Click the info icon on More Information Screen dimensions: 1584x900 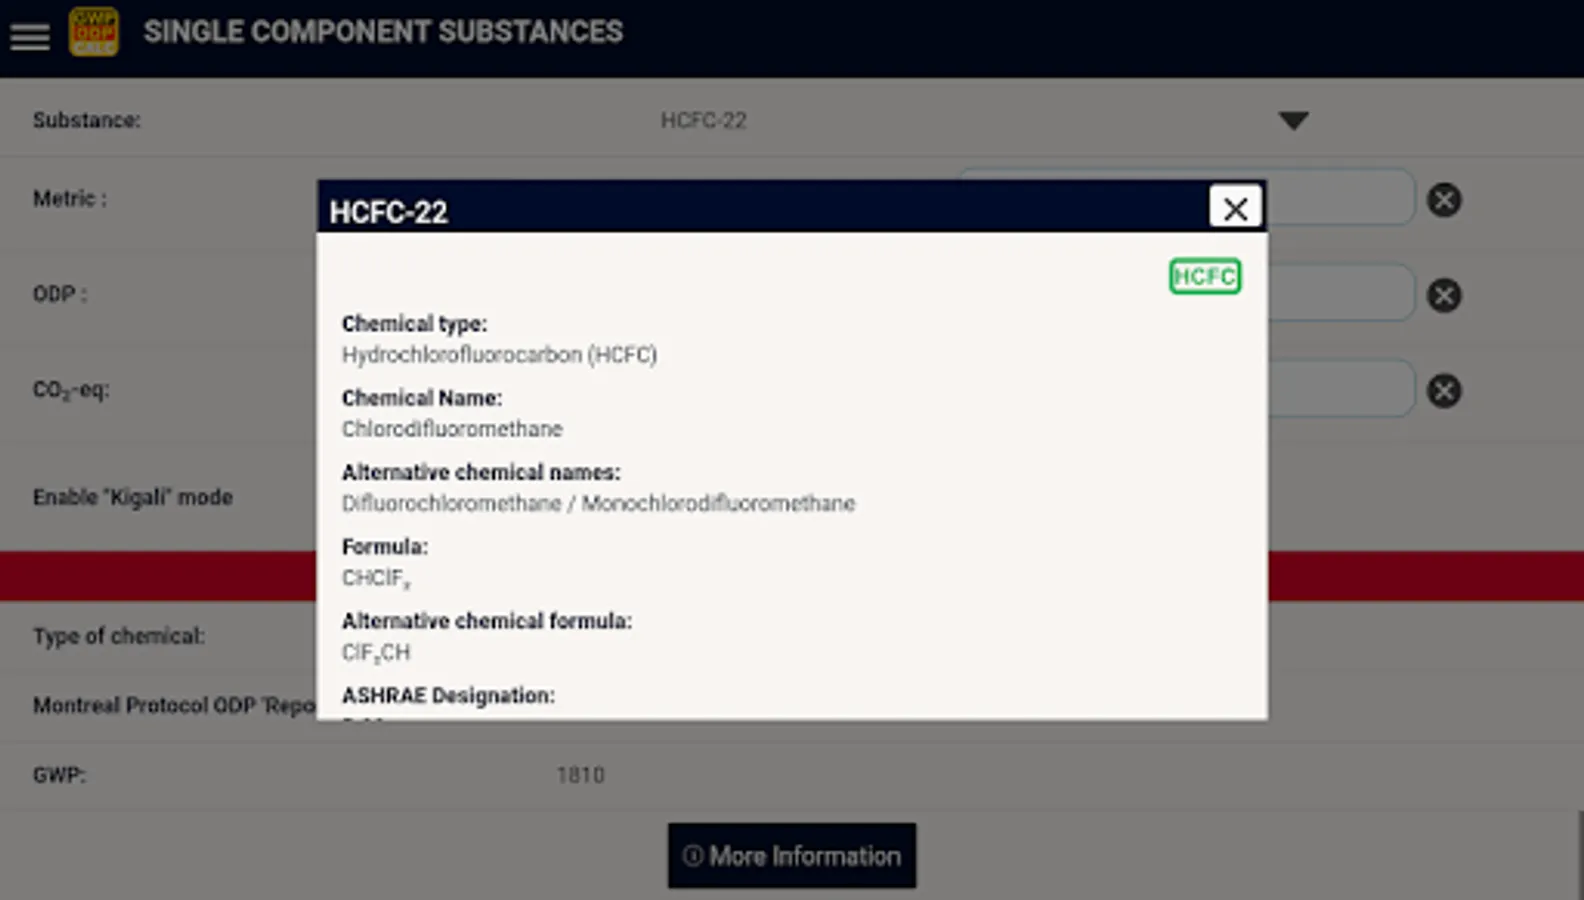692,856
